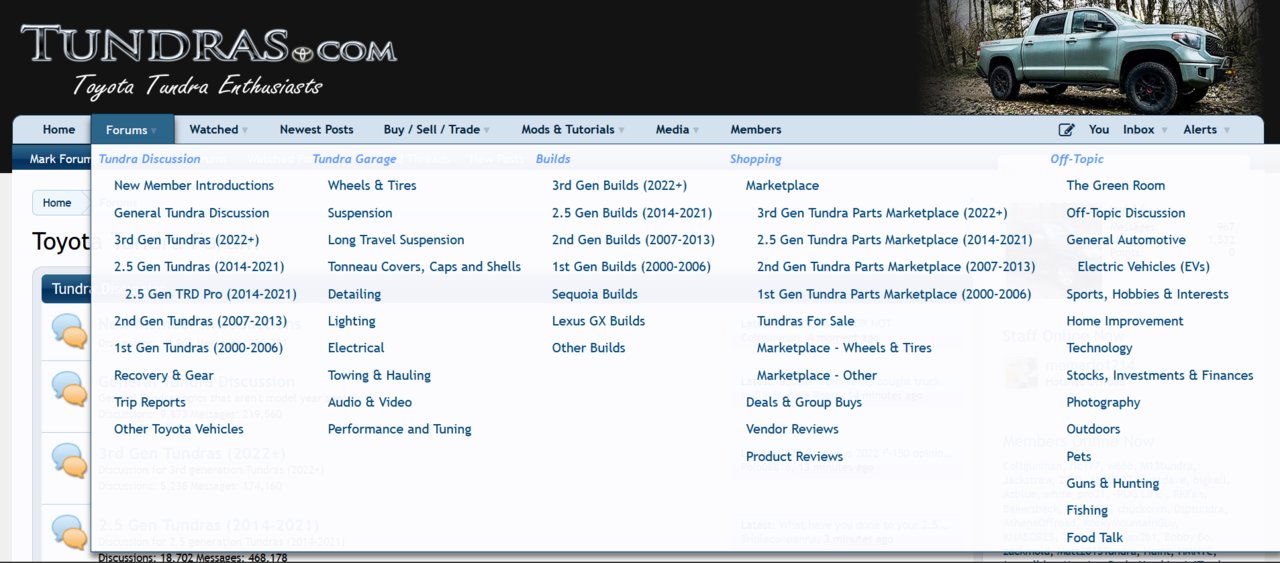Open 2.5 Gen TRD Pro (2014-2021)
The height and width of the screenshot is (563, 1280).
(x=211, y=294)
